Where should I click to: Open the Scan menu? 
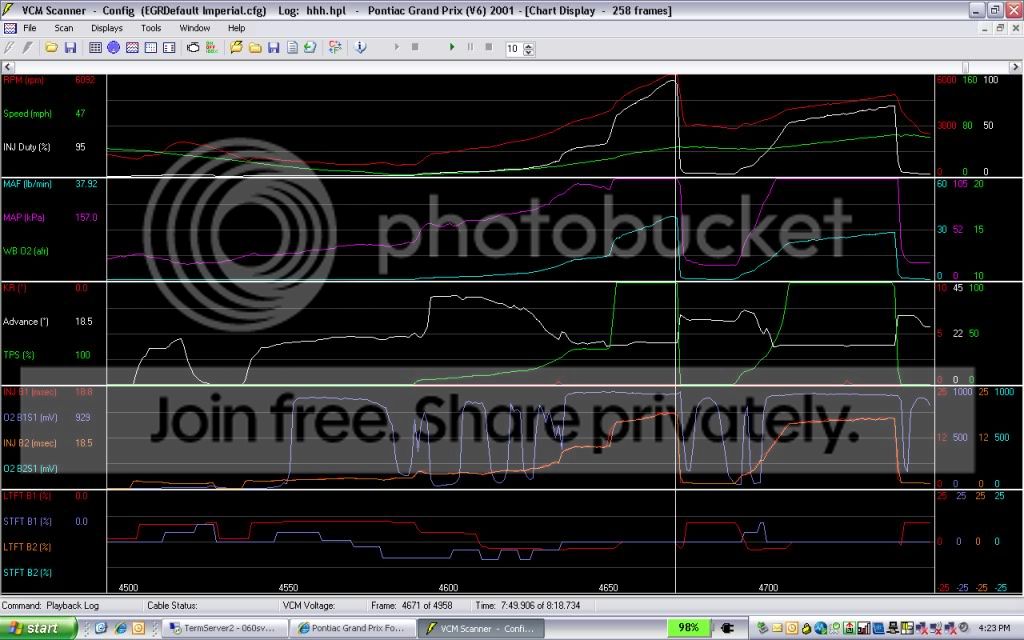click(64, 28)
